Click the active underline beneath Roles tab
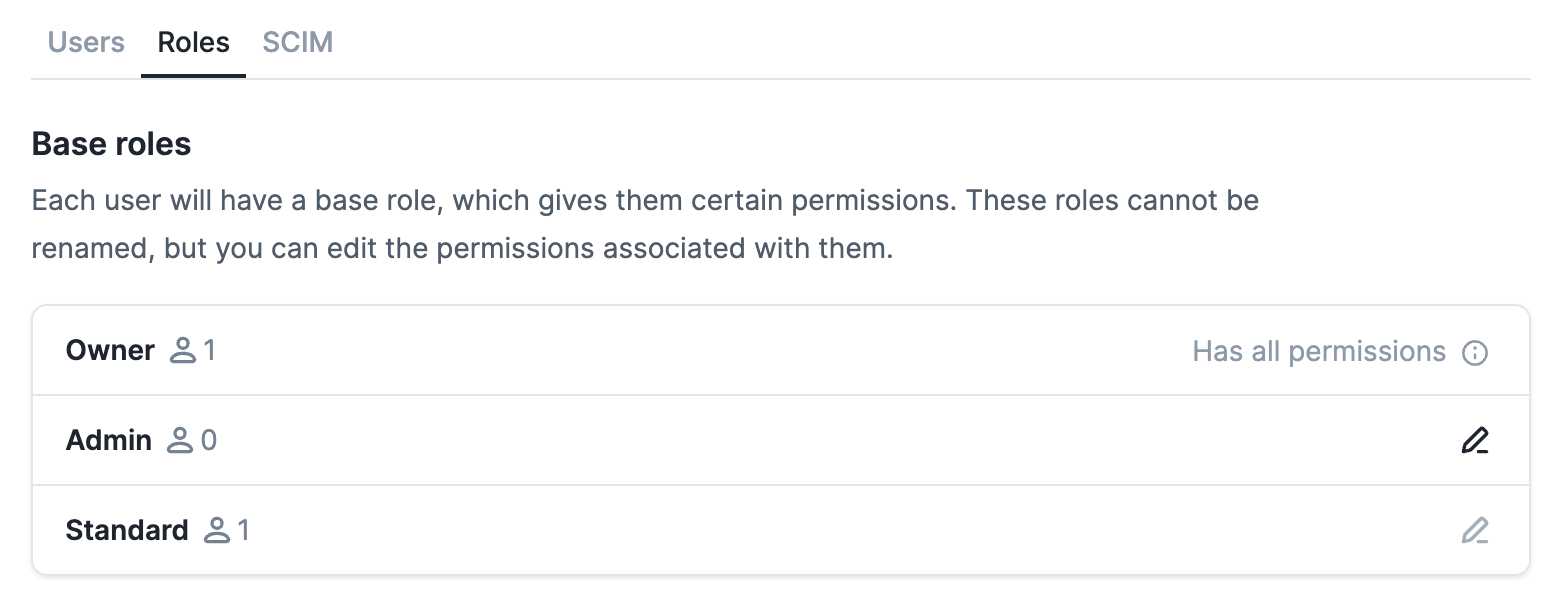Image resolution: width=1564 pixels, height=602 pixels. click(194, 76)
